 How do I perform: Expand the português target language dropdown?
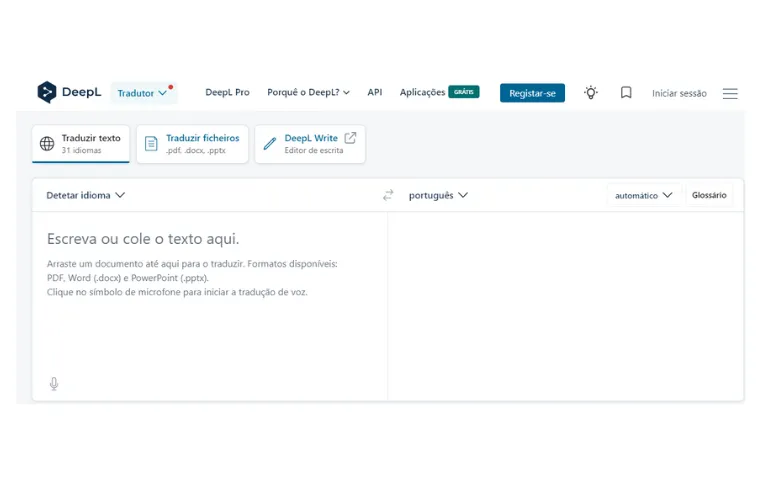[x=438, y=195]
